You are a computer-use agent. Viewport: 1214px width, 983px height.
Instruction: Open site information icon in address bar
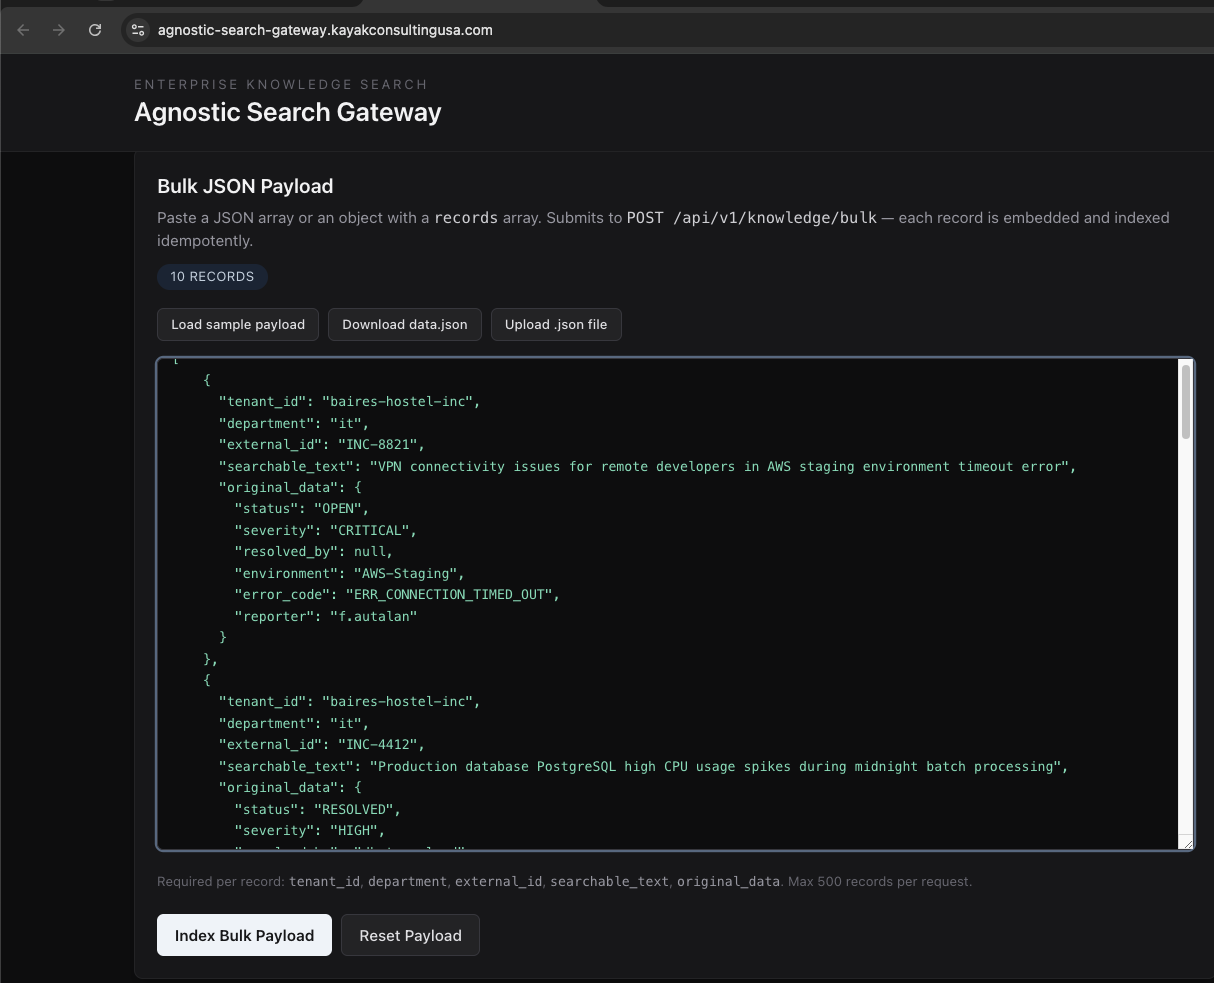138,30
